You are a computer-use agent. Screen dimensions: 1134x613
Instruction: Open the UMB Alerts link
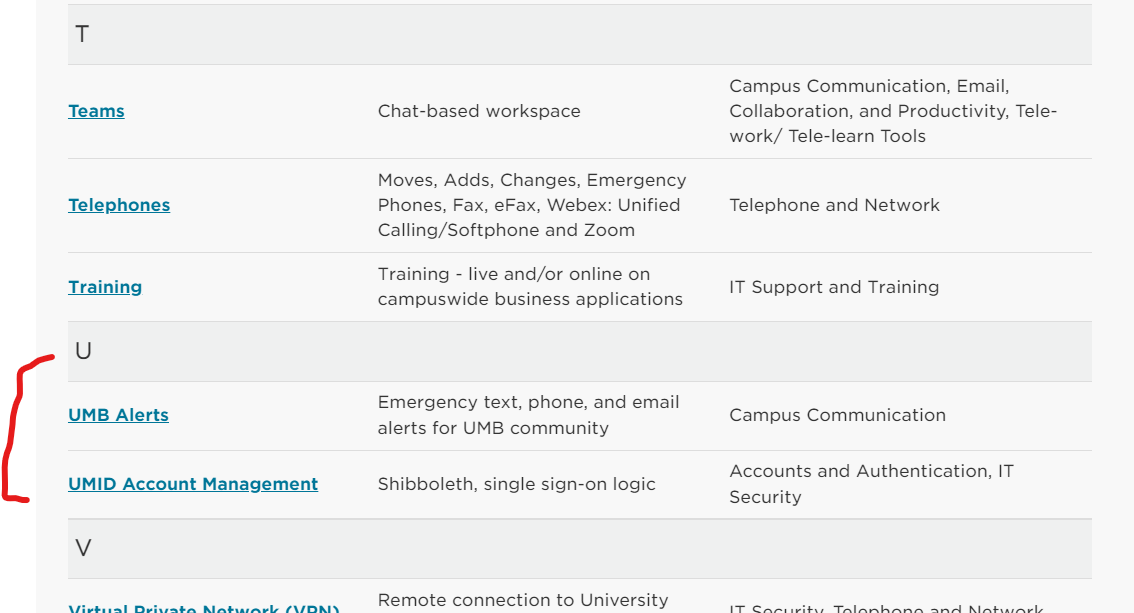point(118,415)
